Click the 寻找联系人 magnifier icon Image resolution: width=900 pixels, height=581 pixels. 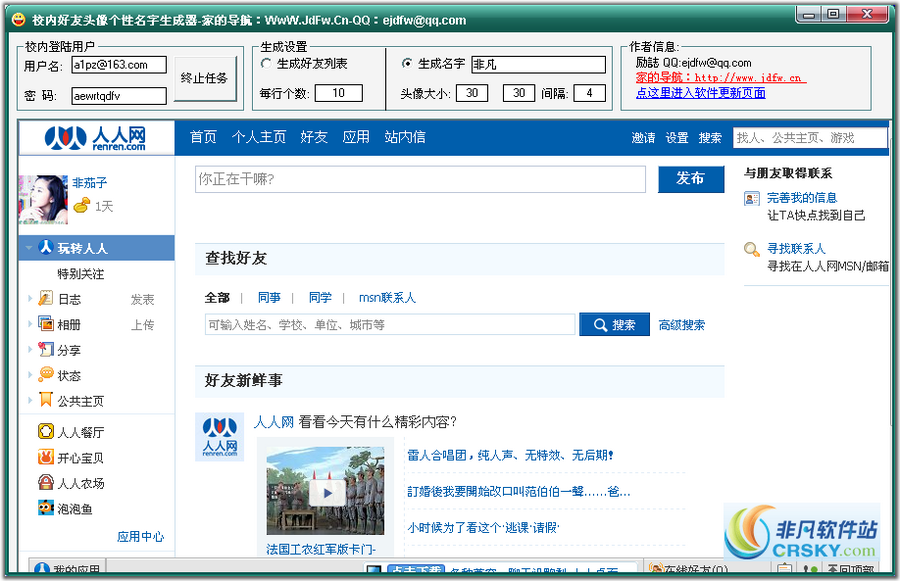tap(752, 249)
